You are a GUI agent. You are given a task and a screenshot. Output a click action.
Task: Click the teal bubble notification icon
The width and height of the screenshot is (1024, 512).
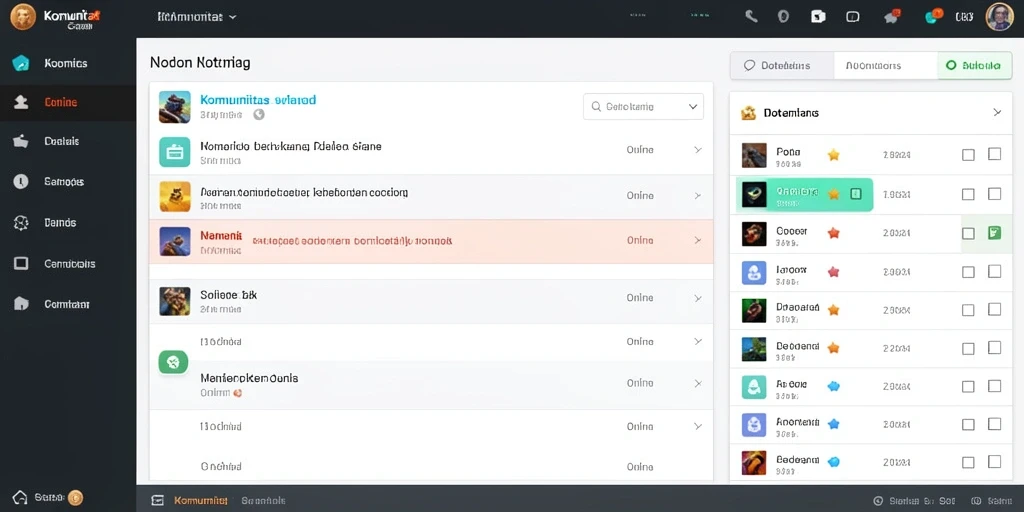pos(934,16)
